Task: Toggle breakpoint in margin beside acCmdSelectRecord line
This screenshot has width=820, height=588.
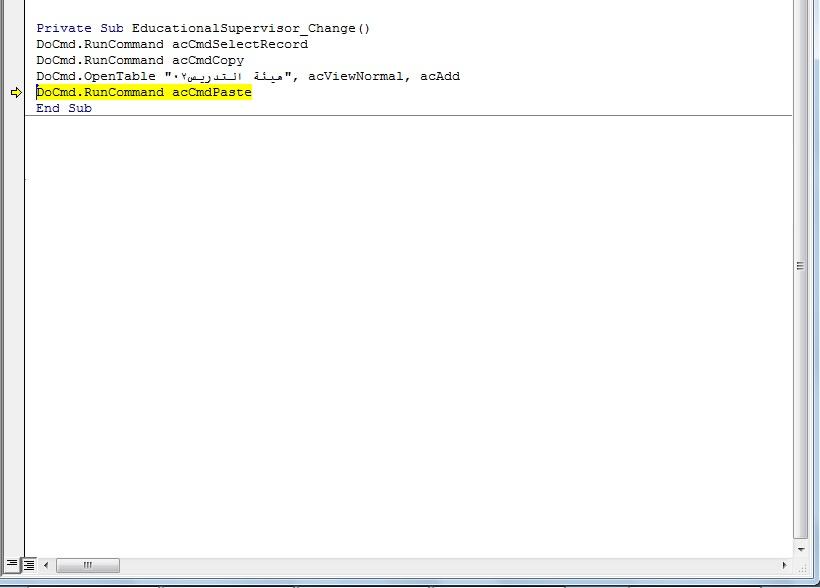Action: point(16,44)
